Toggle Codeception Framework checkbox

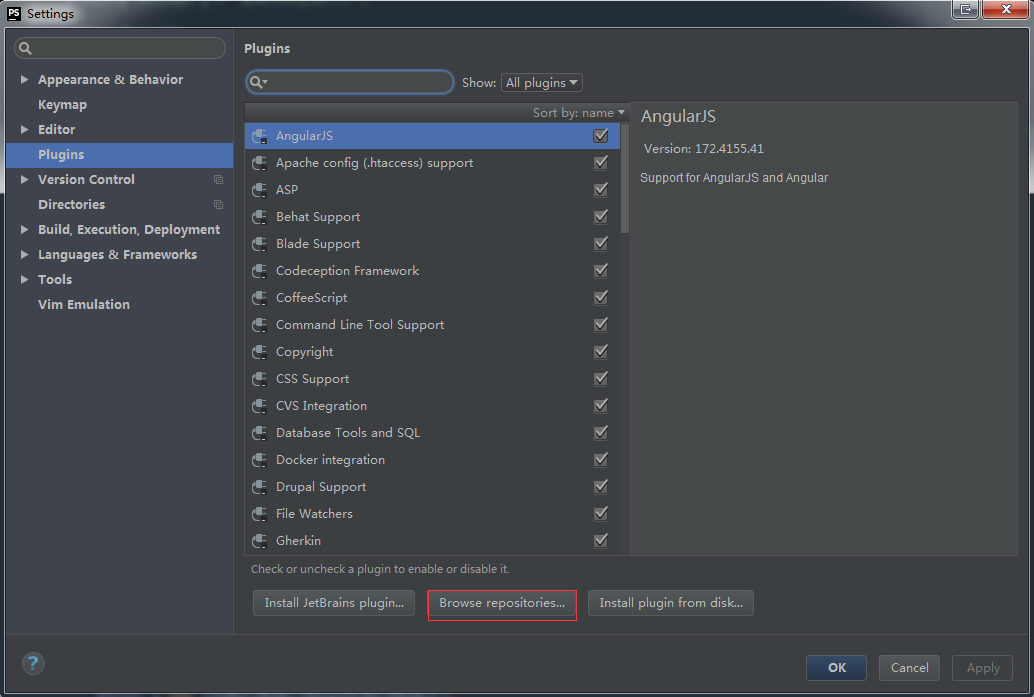(x=601, y=271)
